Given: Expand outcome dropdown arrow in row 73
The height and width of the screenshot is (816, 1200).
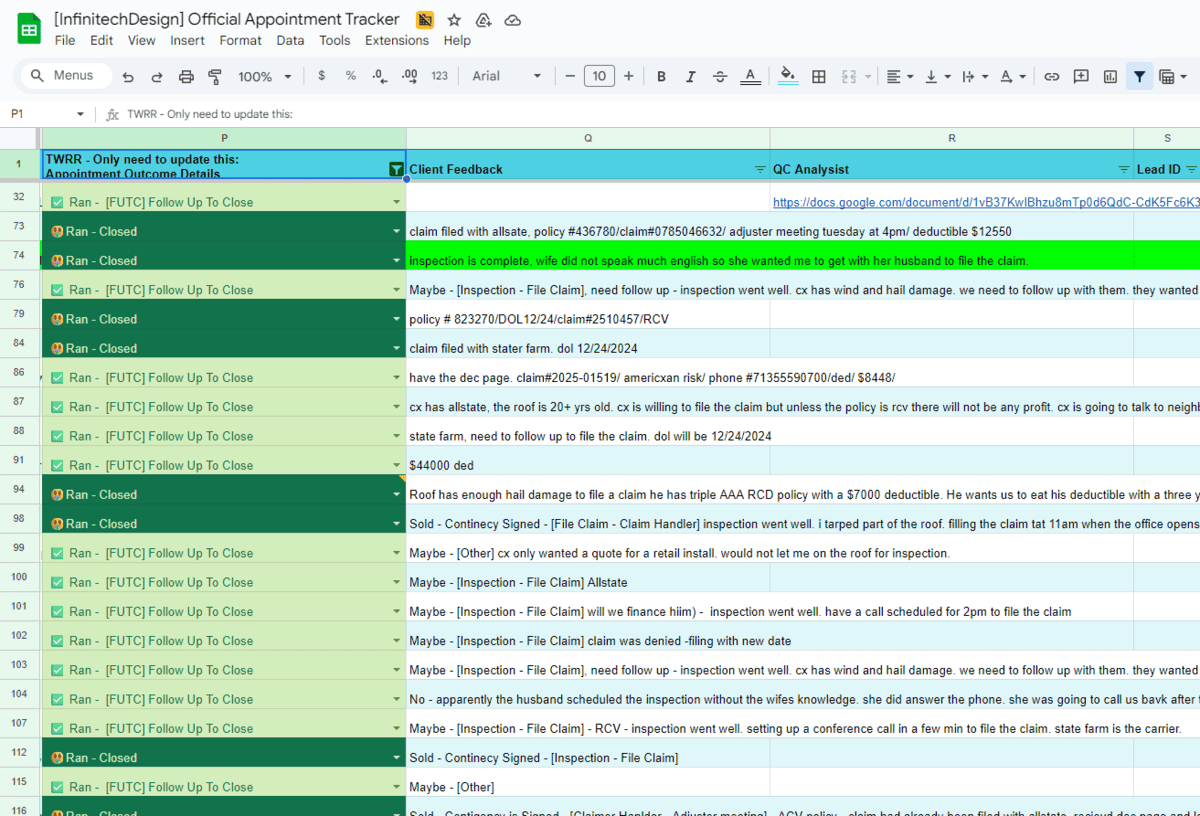Looking at the screenshot, I should coord(396,232).
